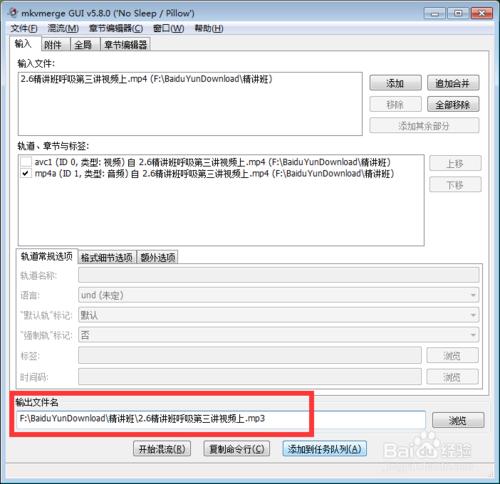Switch to the 输入 tab

click(x=25, y=44)
